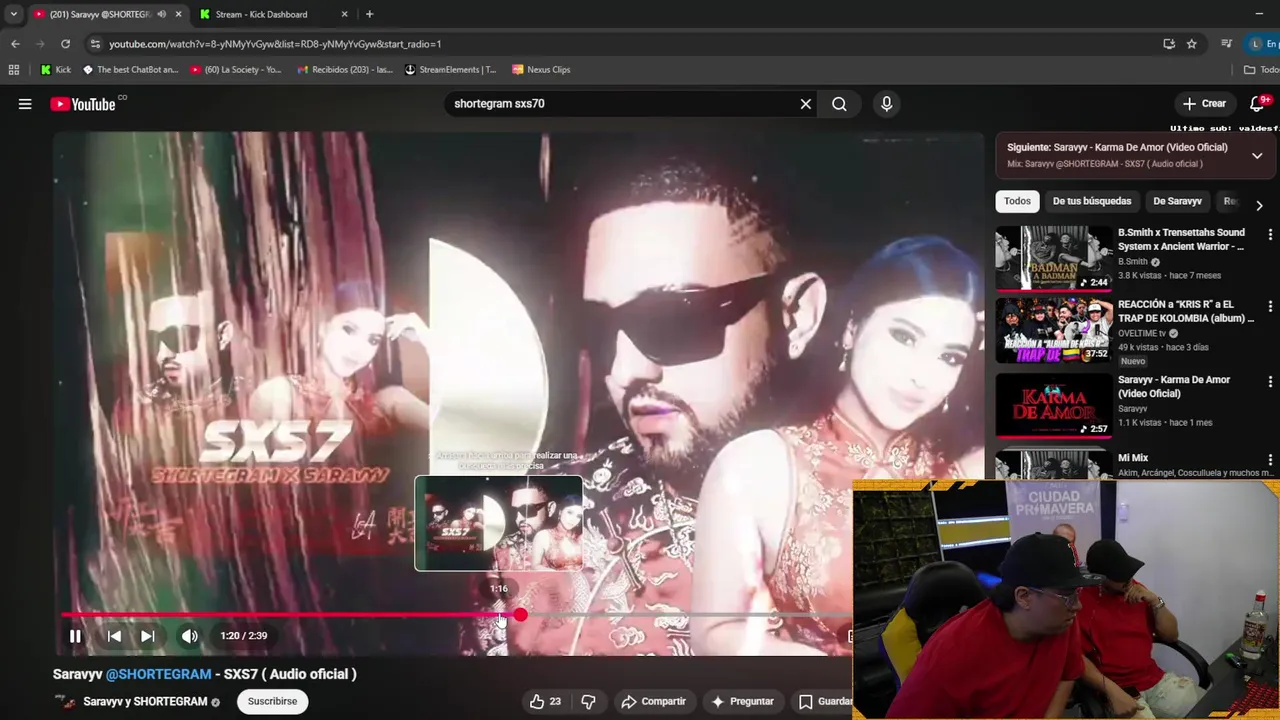Open the notifications bell
This screenshot has height=720, width=1280.
coord(1258,104)
